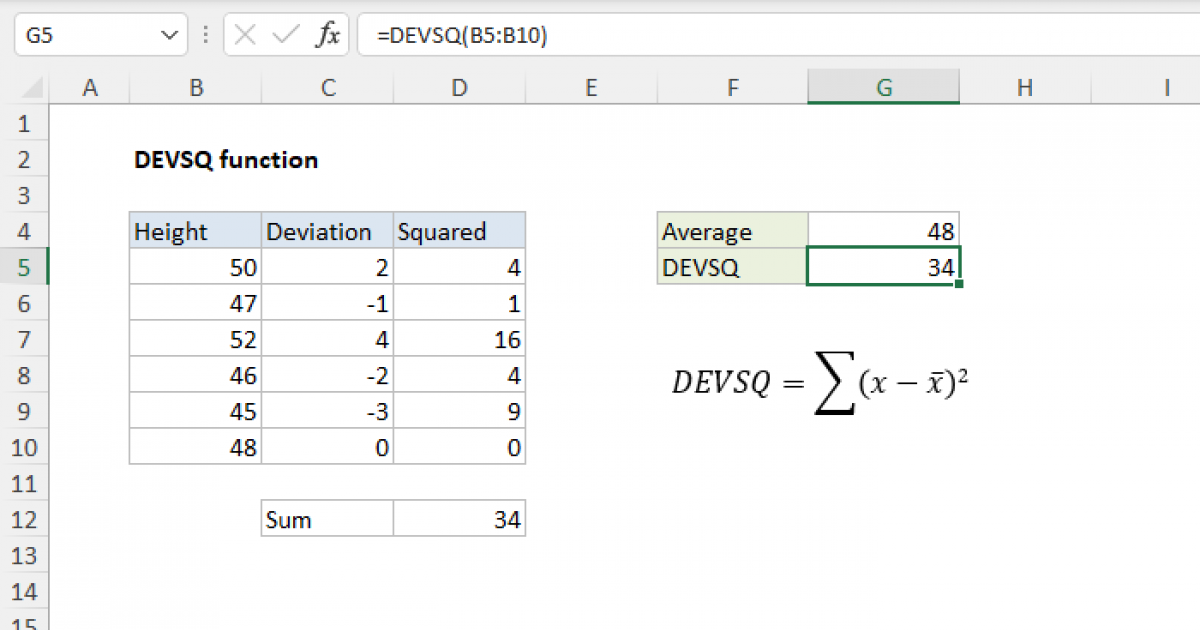Click the Average value cell 48 in G4
Image resolution: width=1200 pixels, height=630 pixels.
click(x=884, y=232)
